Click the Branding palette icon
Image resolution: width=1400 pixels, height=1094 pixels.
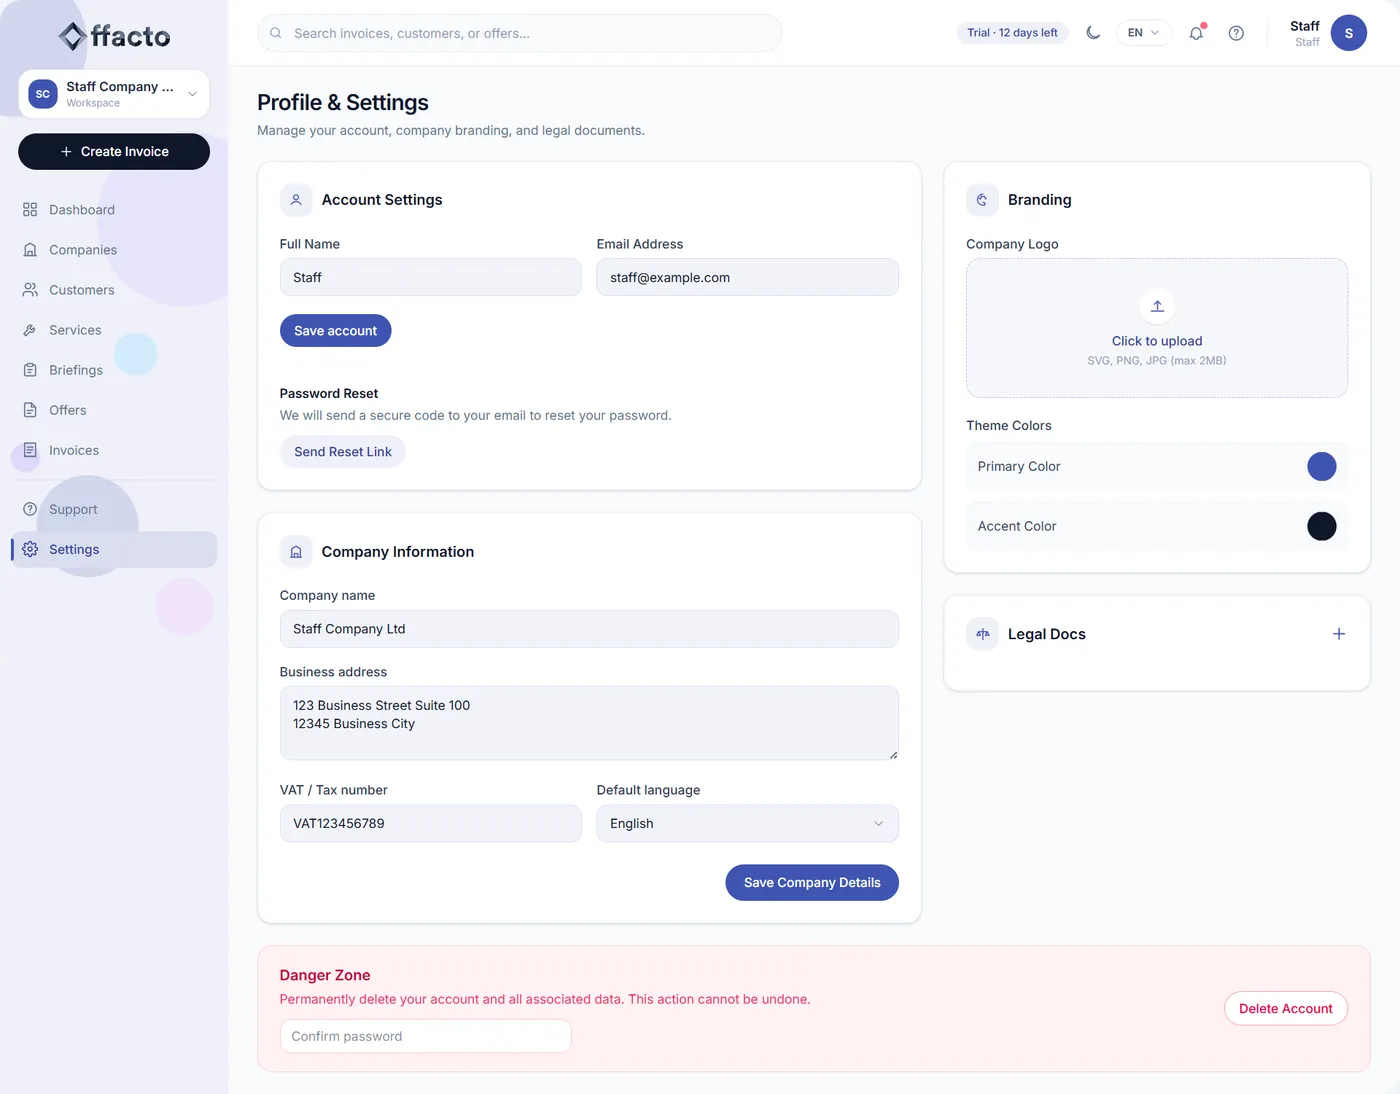(982, 200)
